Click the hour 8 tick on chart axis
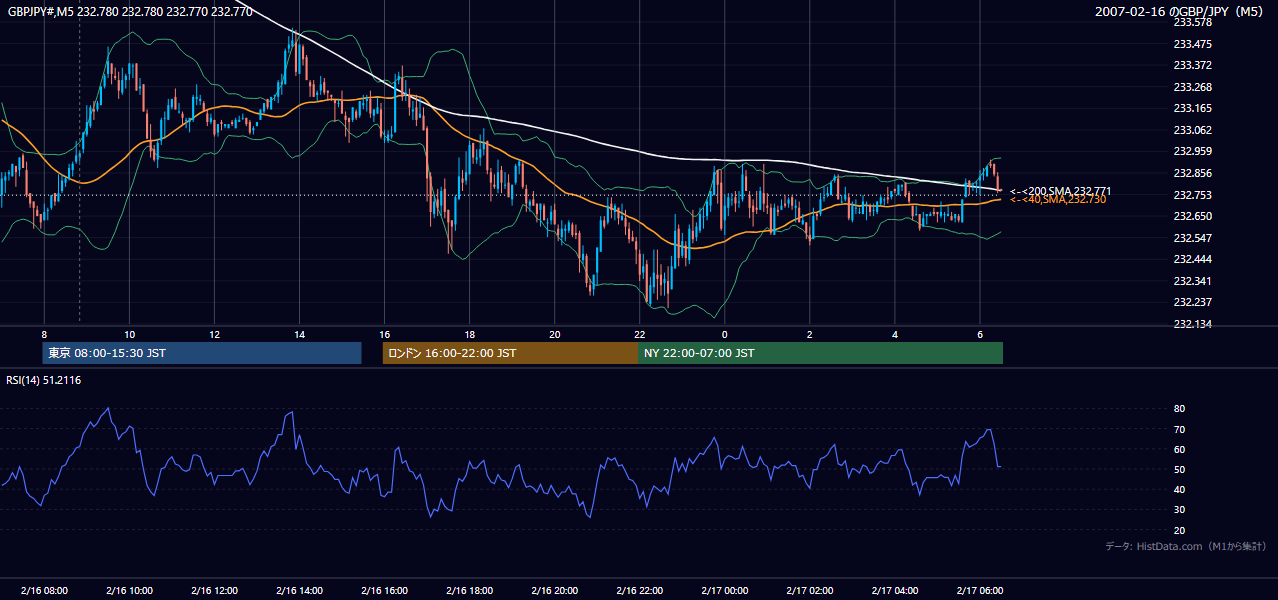This screenshot has width=1278, height=600. point(44,334)
